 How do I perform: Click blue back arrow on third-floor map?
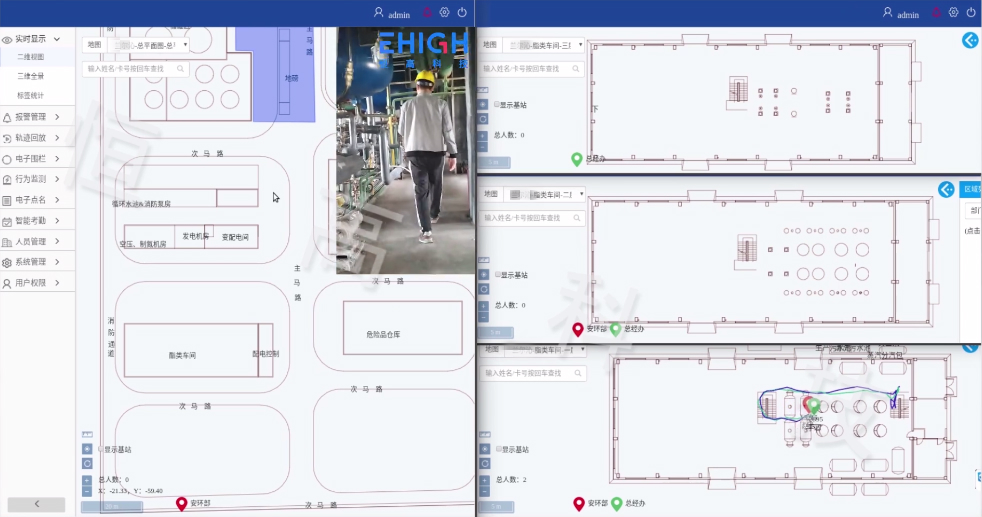[x=969, y=41]
